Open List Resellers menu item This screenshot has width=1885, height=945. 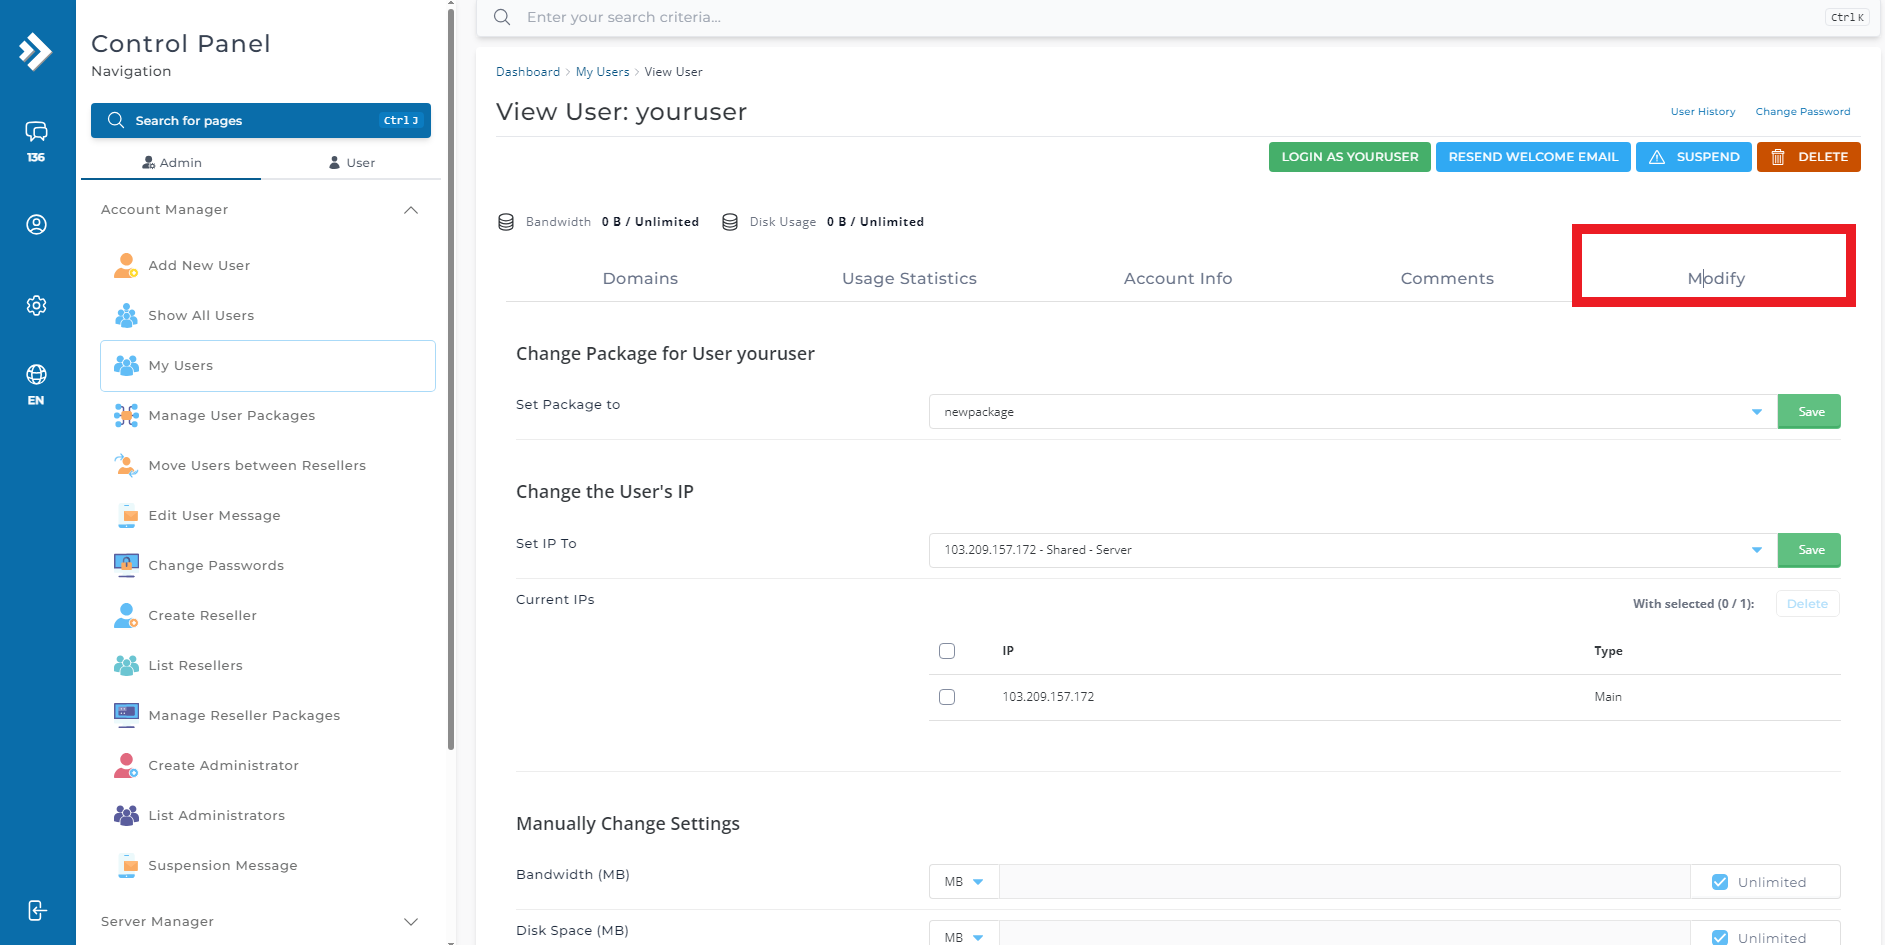[268, 665]
